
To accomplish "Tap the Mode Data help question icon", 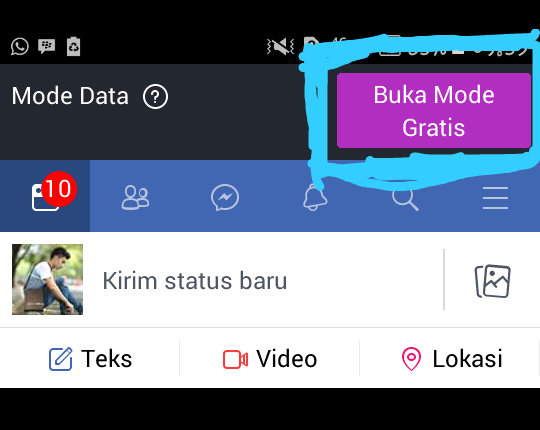I will tap(155, 96).
